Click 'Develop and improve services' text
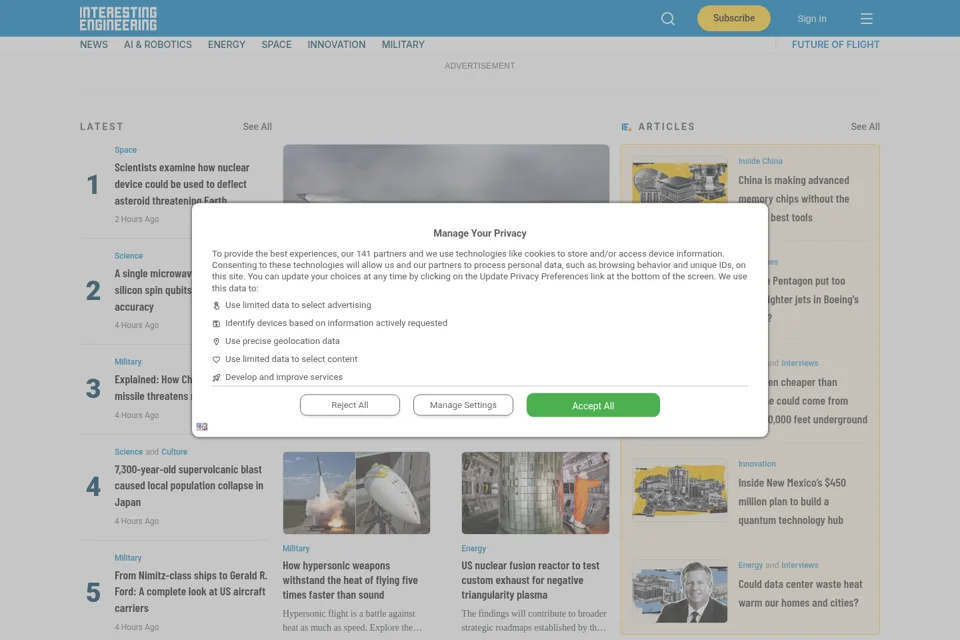 (x=284, y=377)
